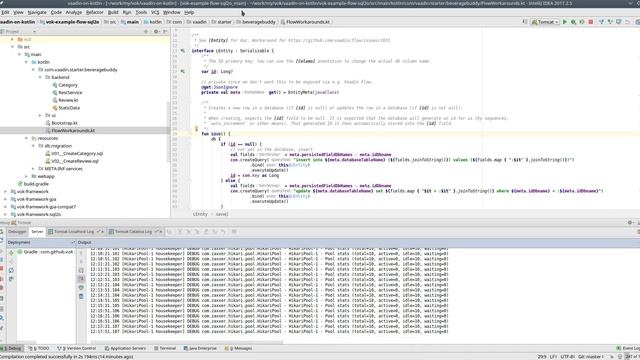Image resolution: width=640 pixels, height=360 pixels.
Task: Hide the Project tool window
Action: [165, 31]
